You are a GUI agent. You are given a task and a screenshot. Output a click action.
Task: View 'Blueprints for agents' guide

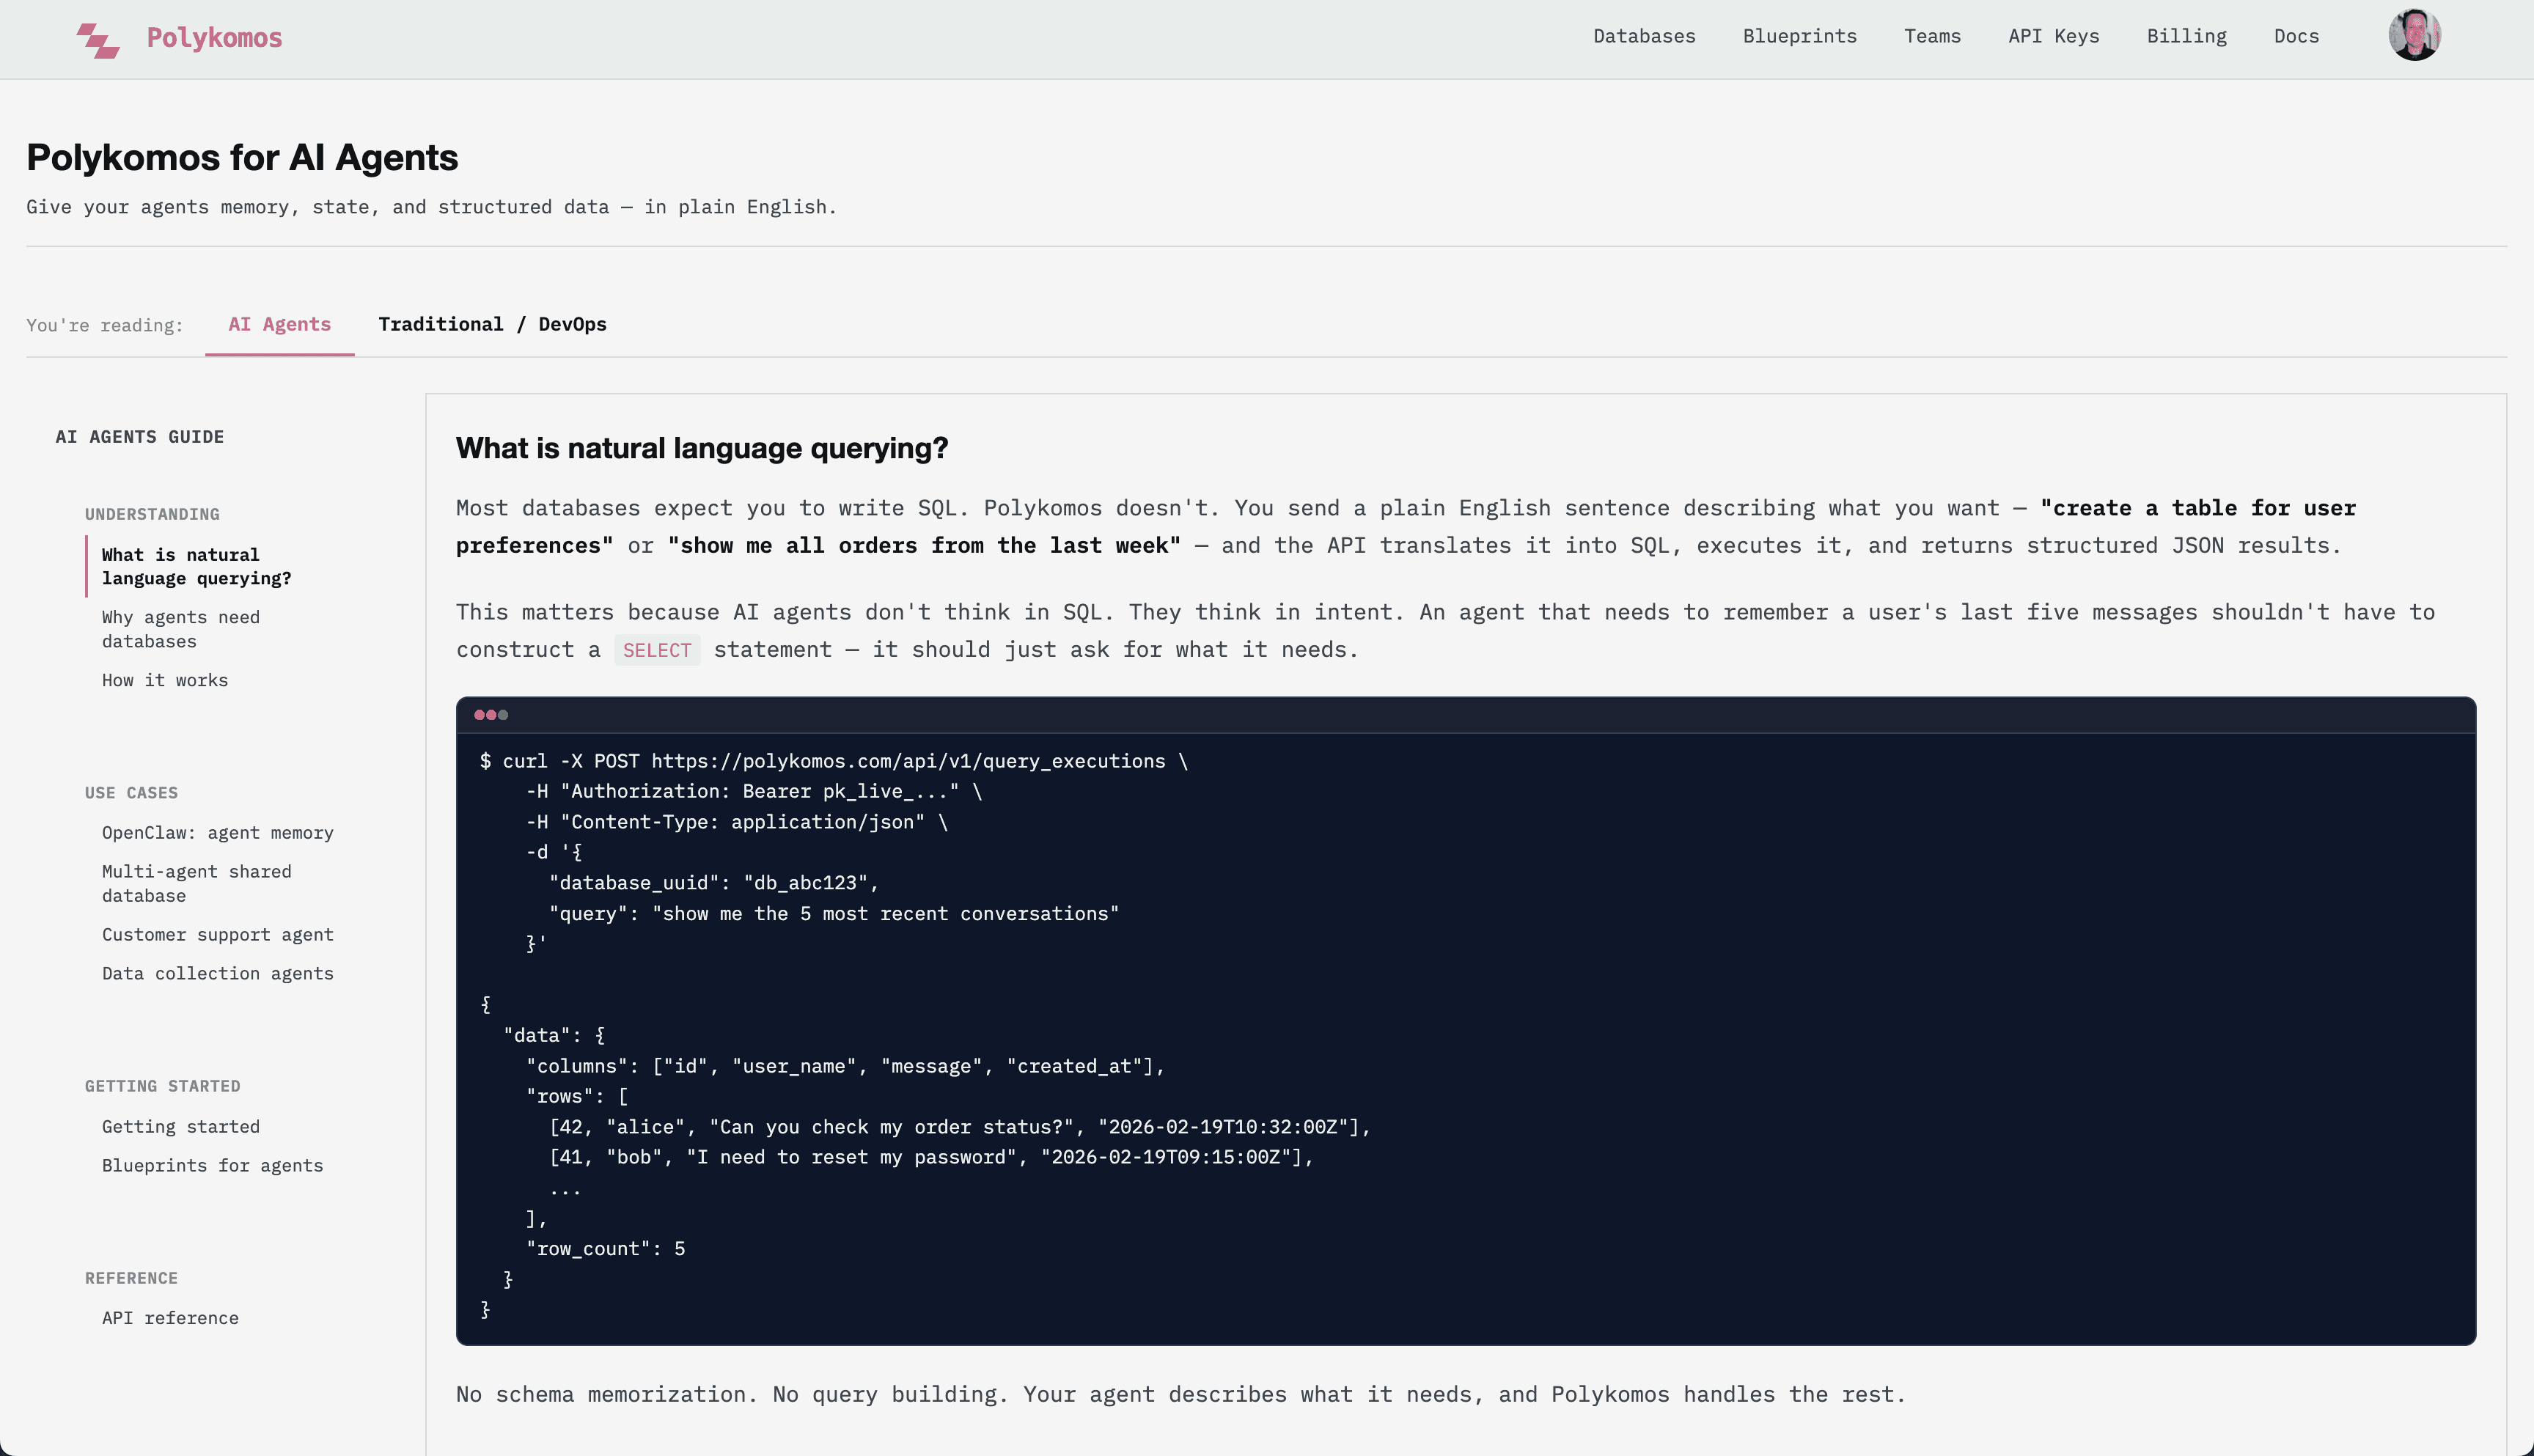pos(212,1165)
